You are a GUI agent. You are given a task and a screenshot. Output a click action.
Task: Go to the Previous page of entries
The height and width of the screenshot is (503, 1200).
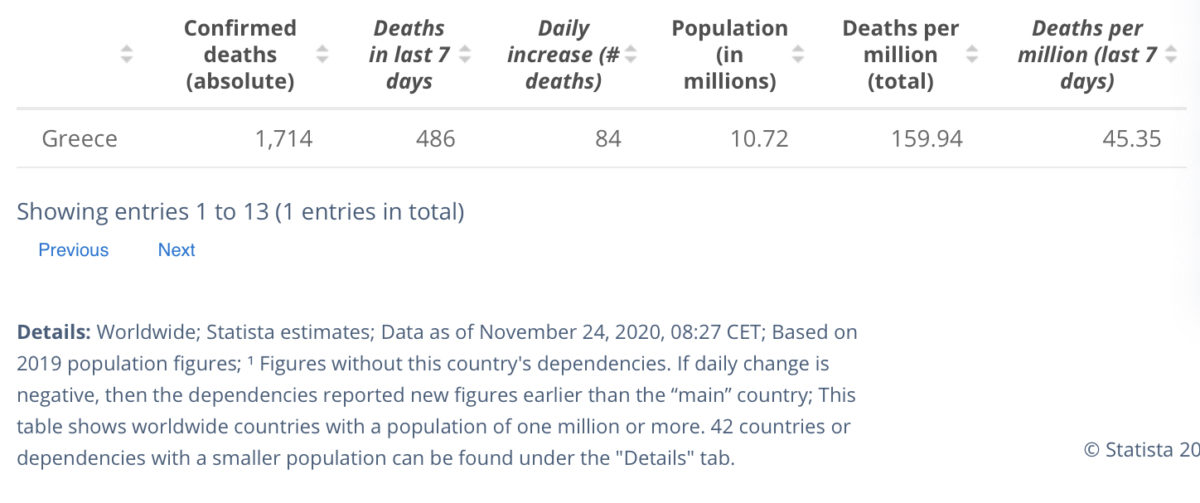(73, 250)
